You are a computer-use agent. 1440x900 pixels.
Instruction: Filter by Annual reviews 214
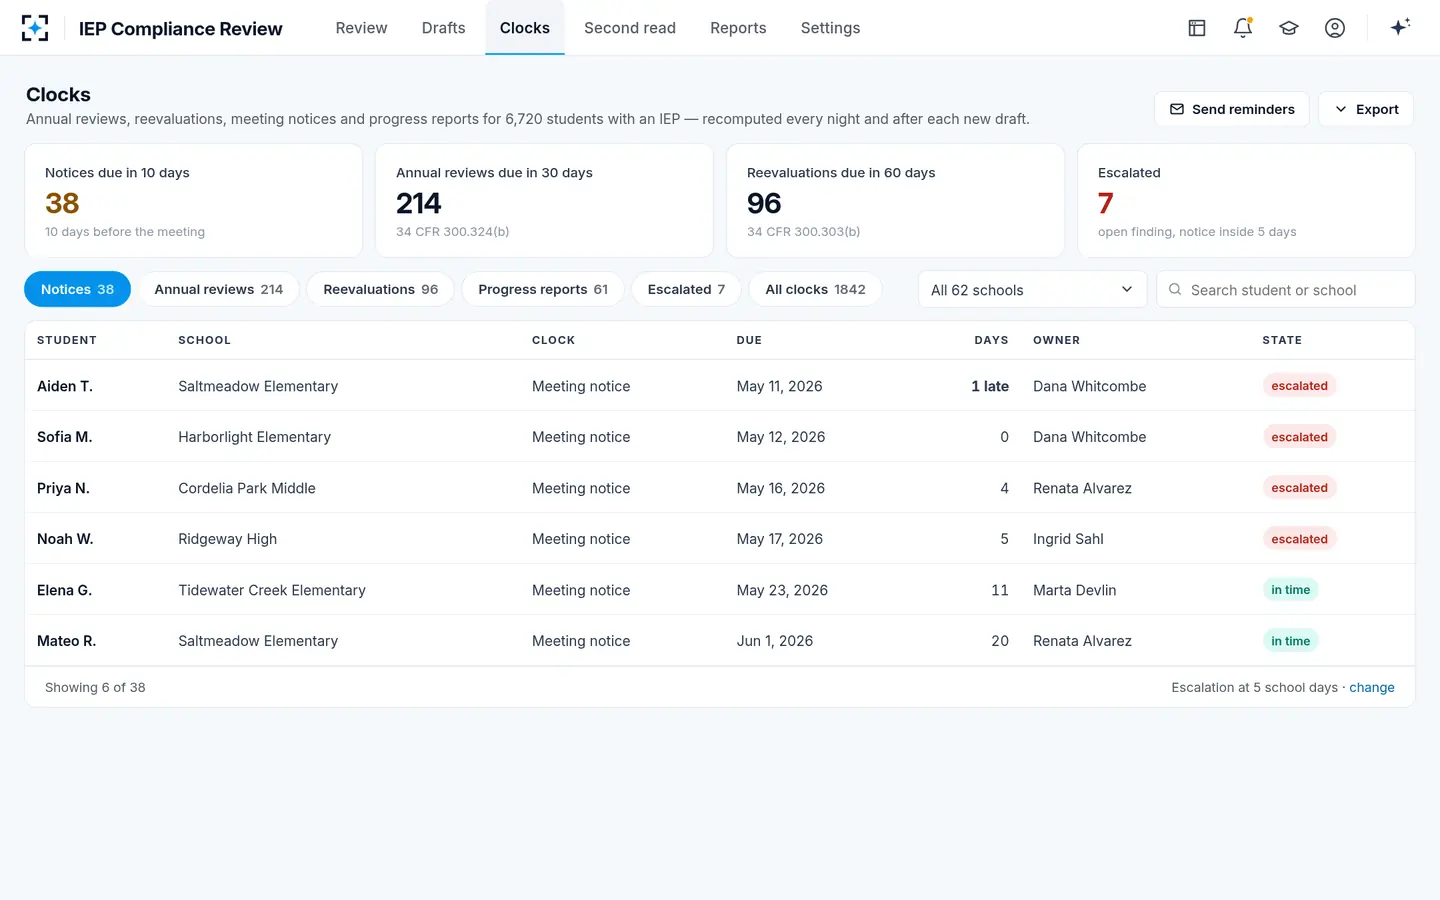click(x=218, y=289)
